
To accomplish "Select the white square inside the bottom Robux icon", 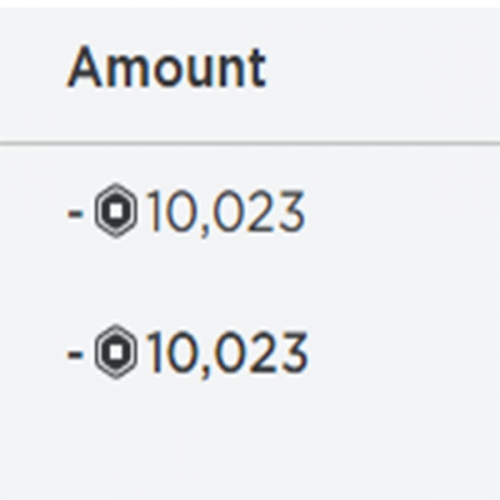I will click(116, 352).
